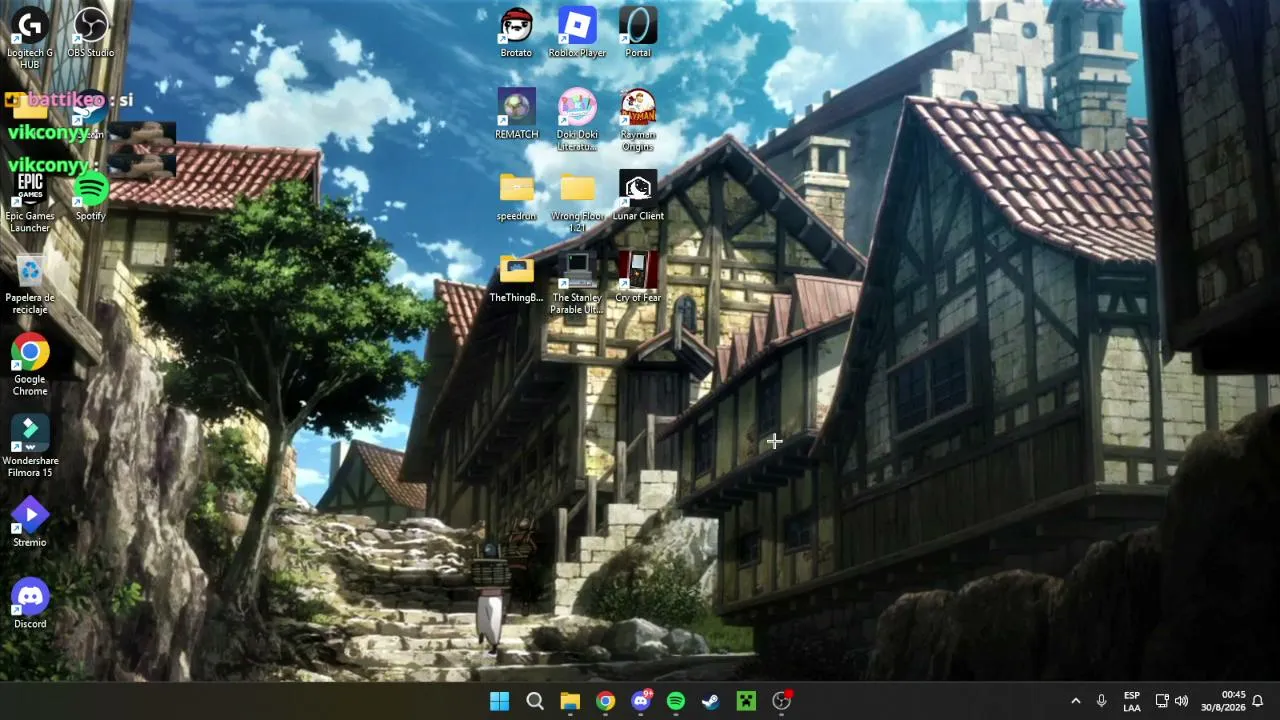Select the Steam shortcut on the desktop

click(x=90, y=115)
